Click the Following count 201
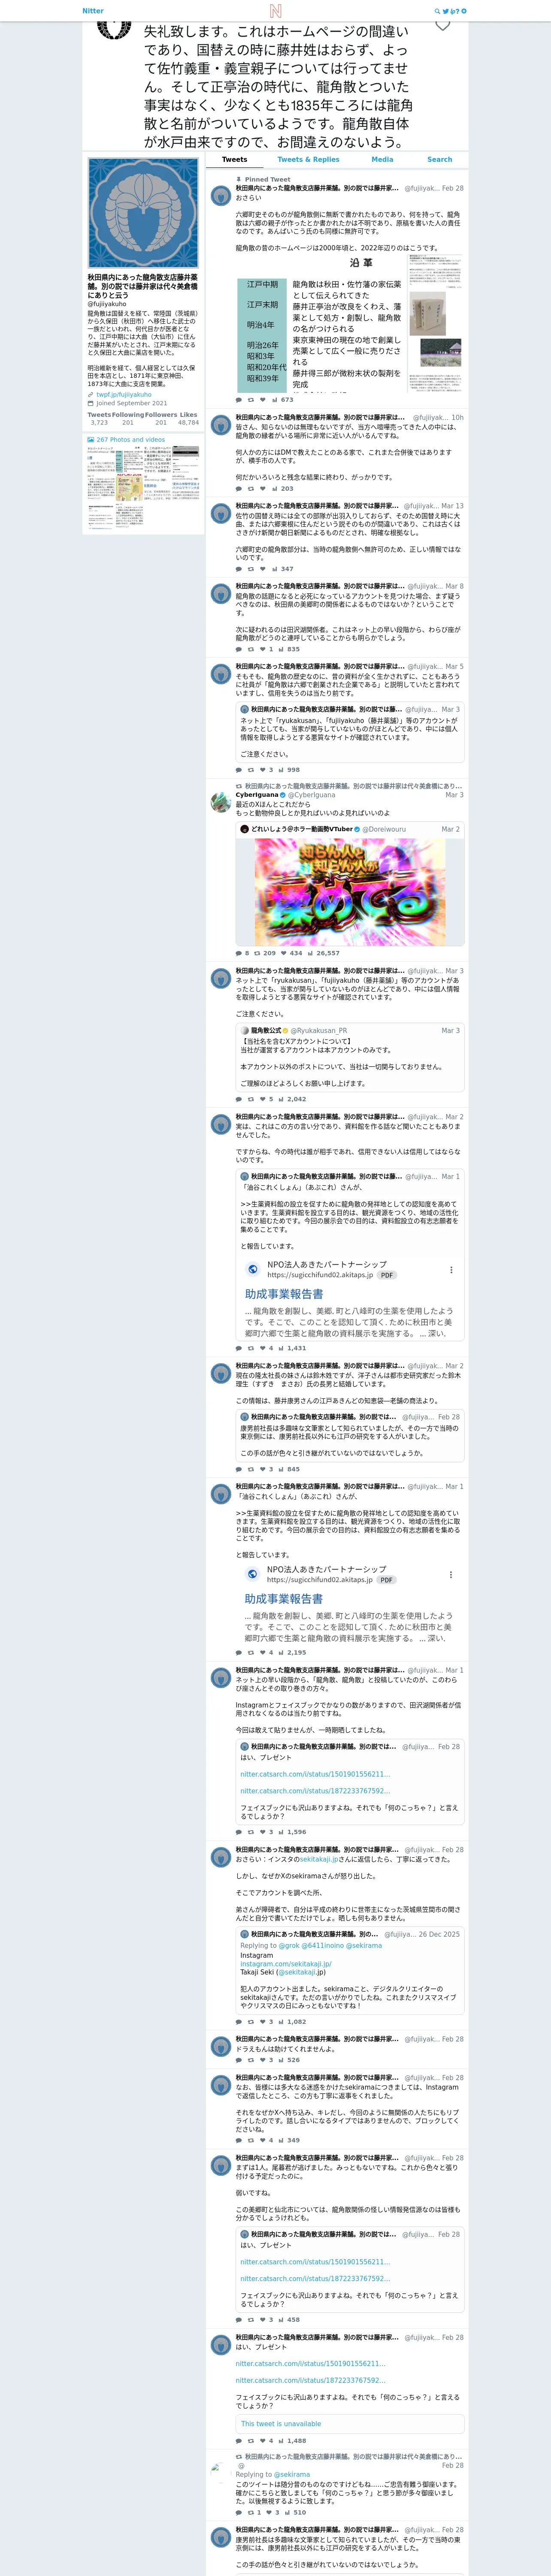The width and height of the screenshot is (551, 2576). click(x=128, y=422)
